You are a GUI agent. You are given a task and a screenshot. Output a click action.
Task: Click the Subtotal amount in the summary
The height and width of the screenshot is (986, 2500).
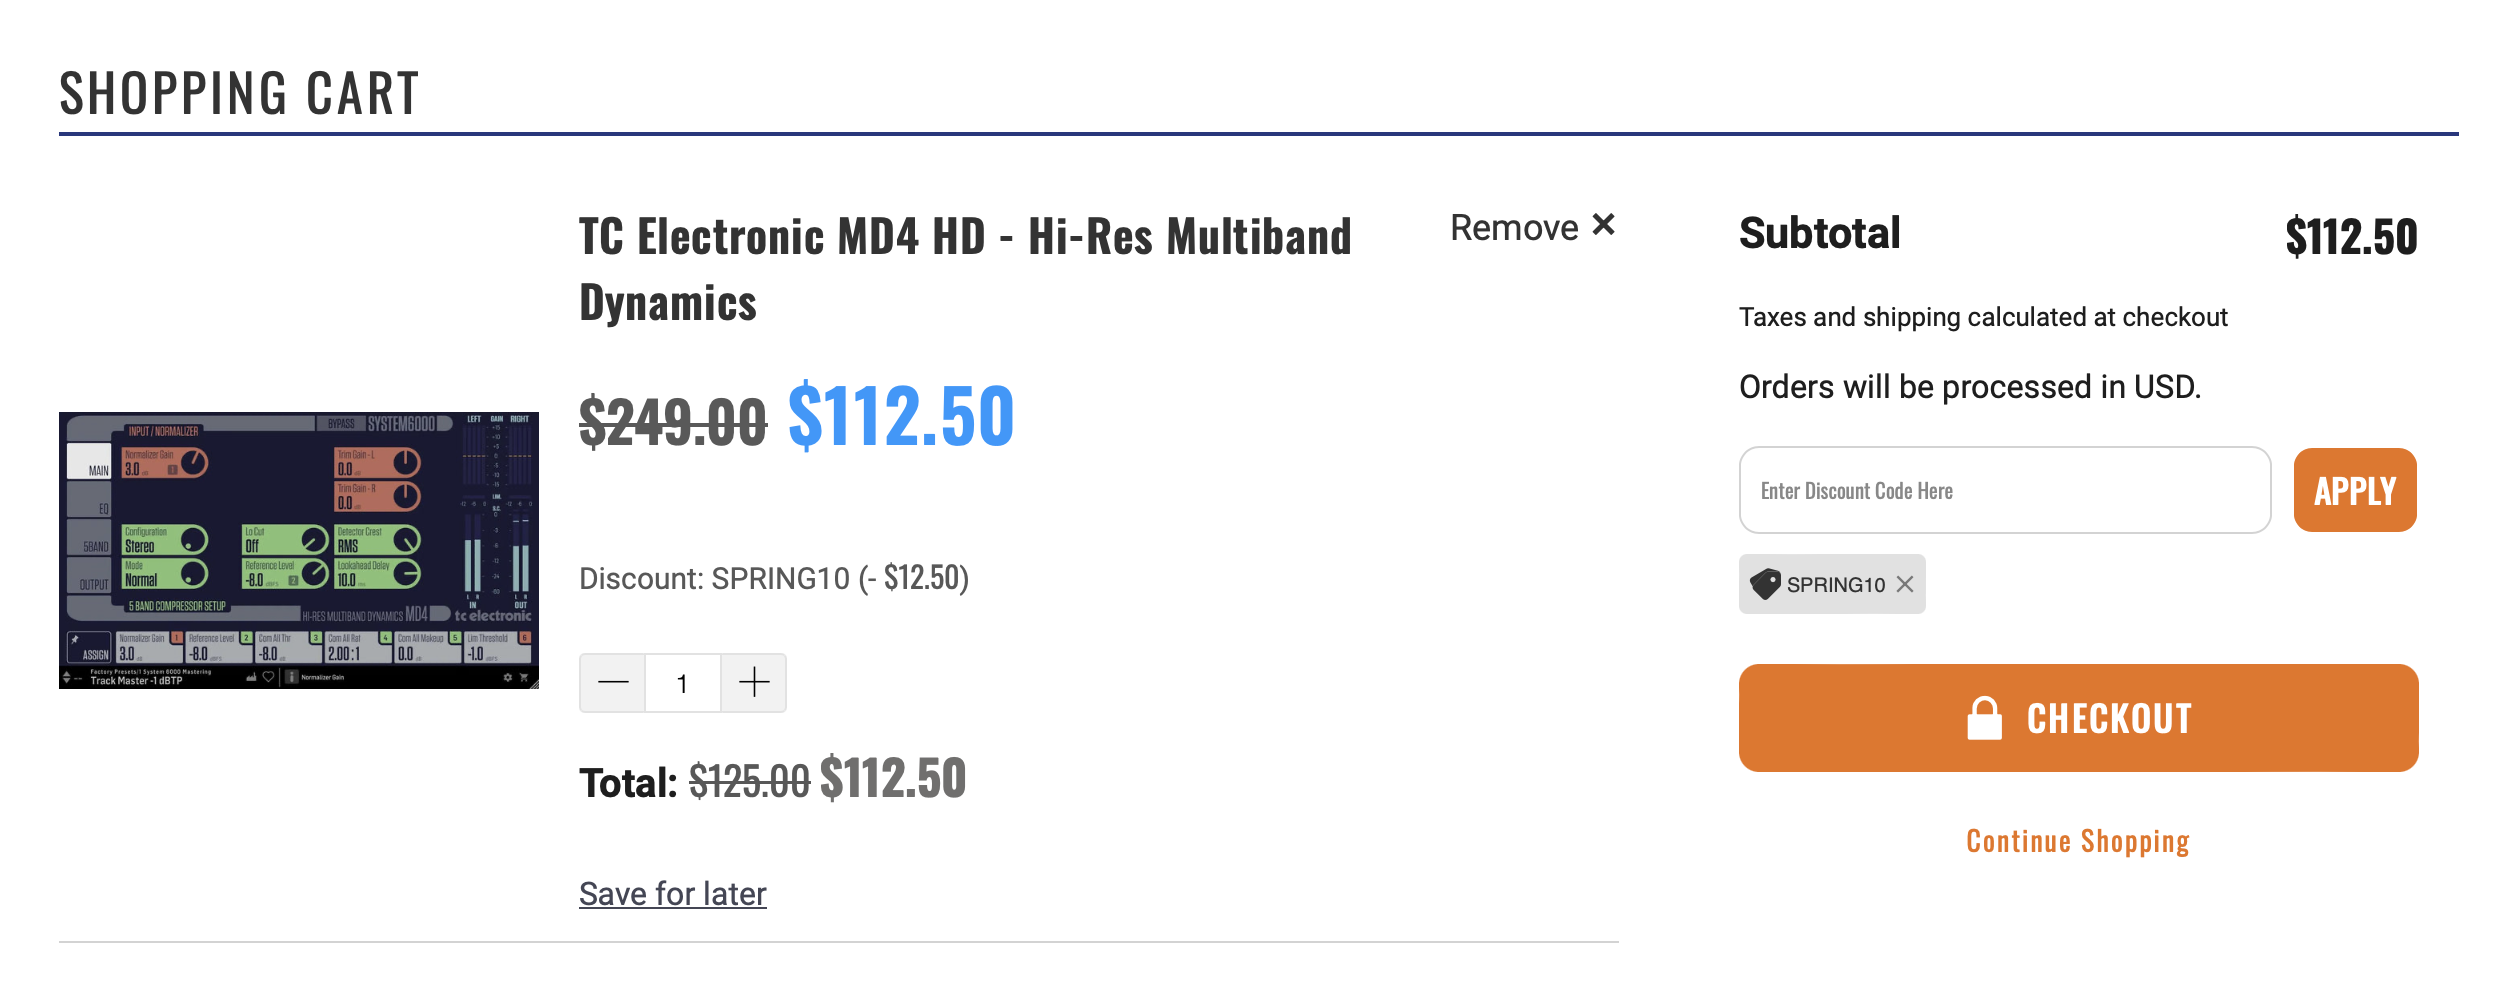click(x=2350, y=237)
